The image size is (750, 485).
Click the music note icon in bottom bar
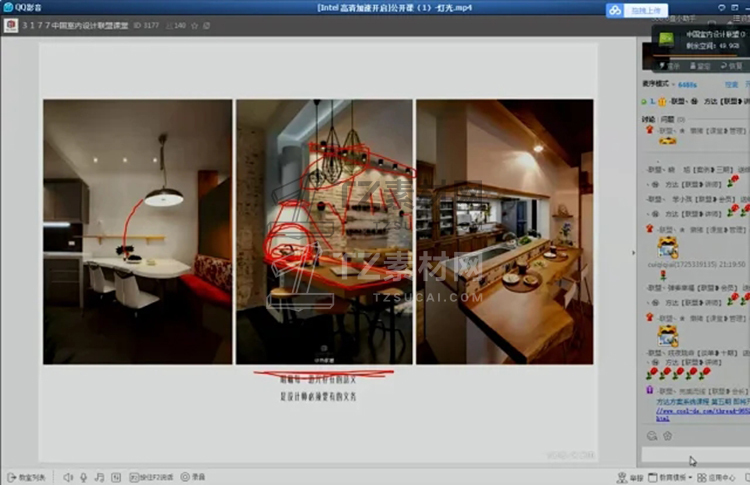99,477
